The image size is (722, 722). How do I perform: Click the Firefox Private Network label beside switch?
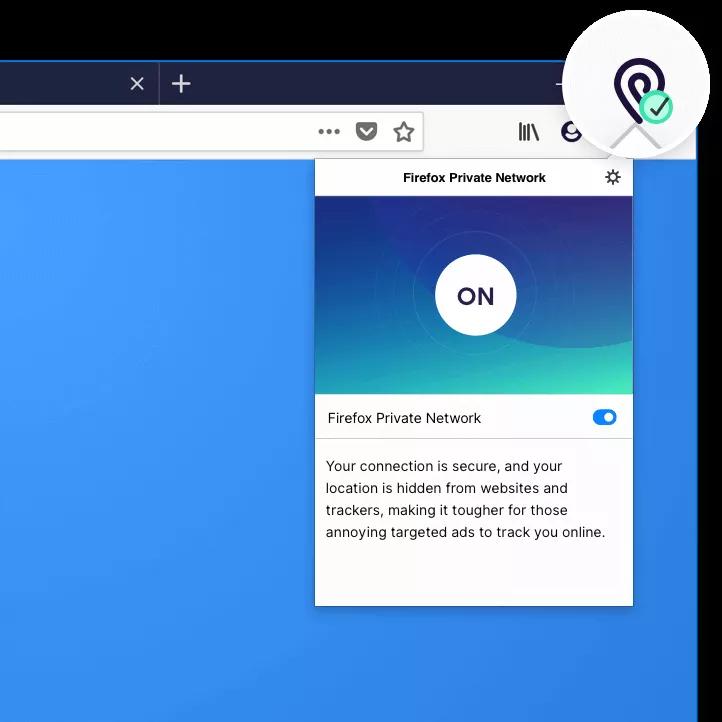coord(404,418)
